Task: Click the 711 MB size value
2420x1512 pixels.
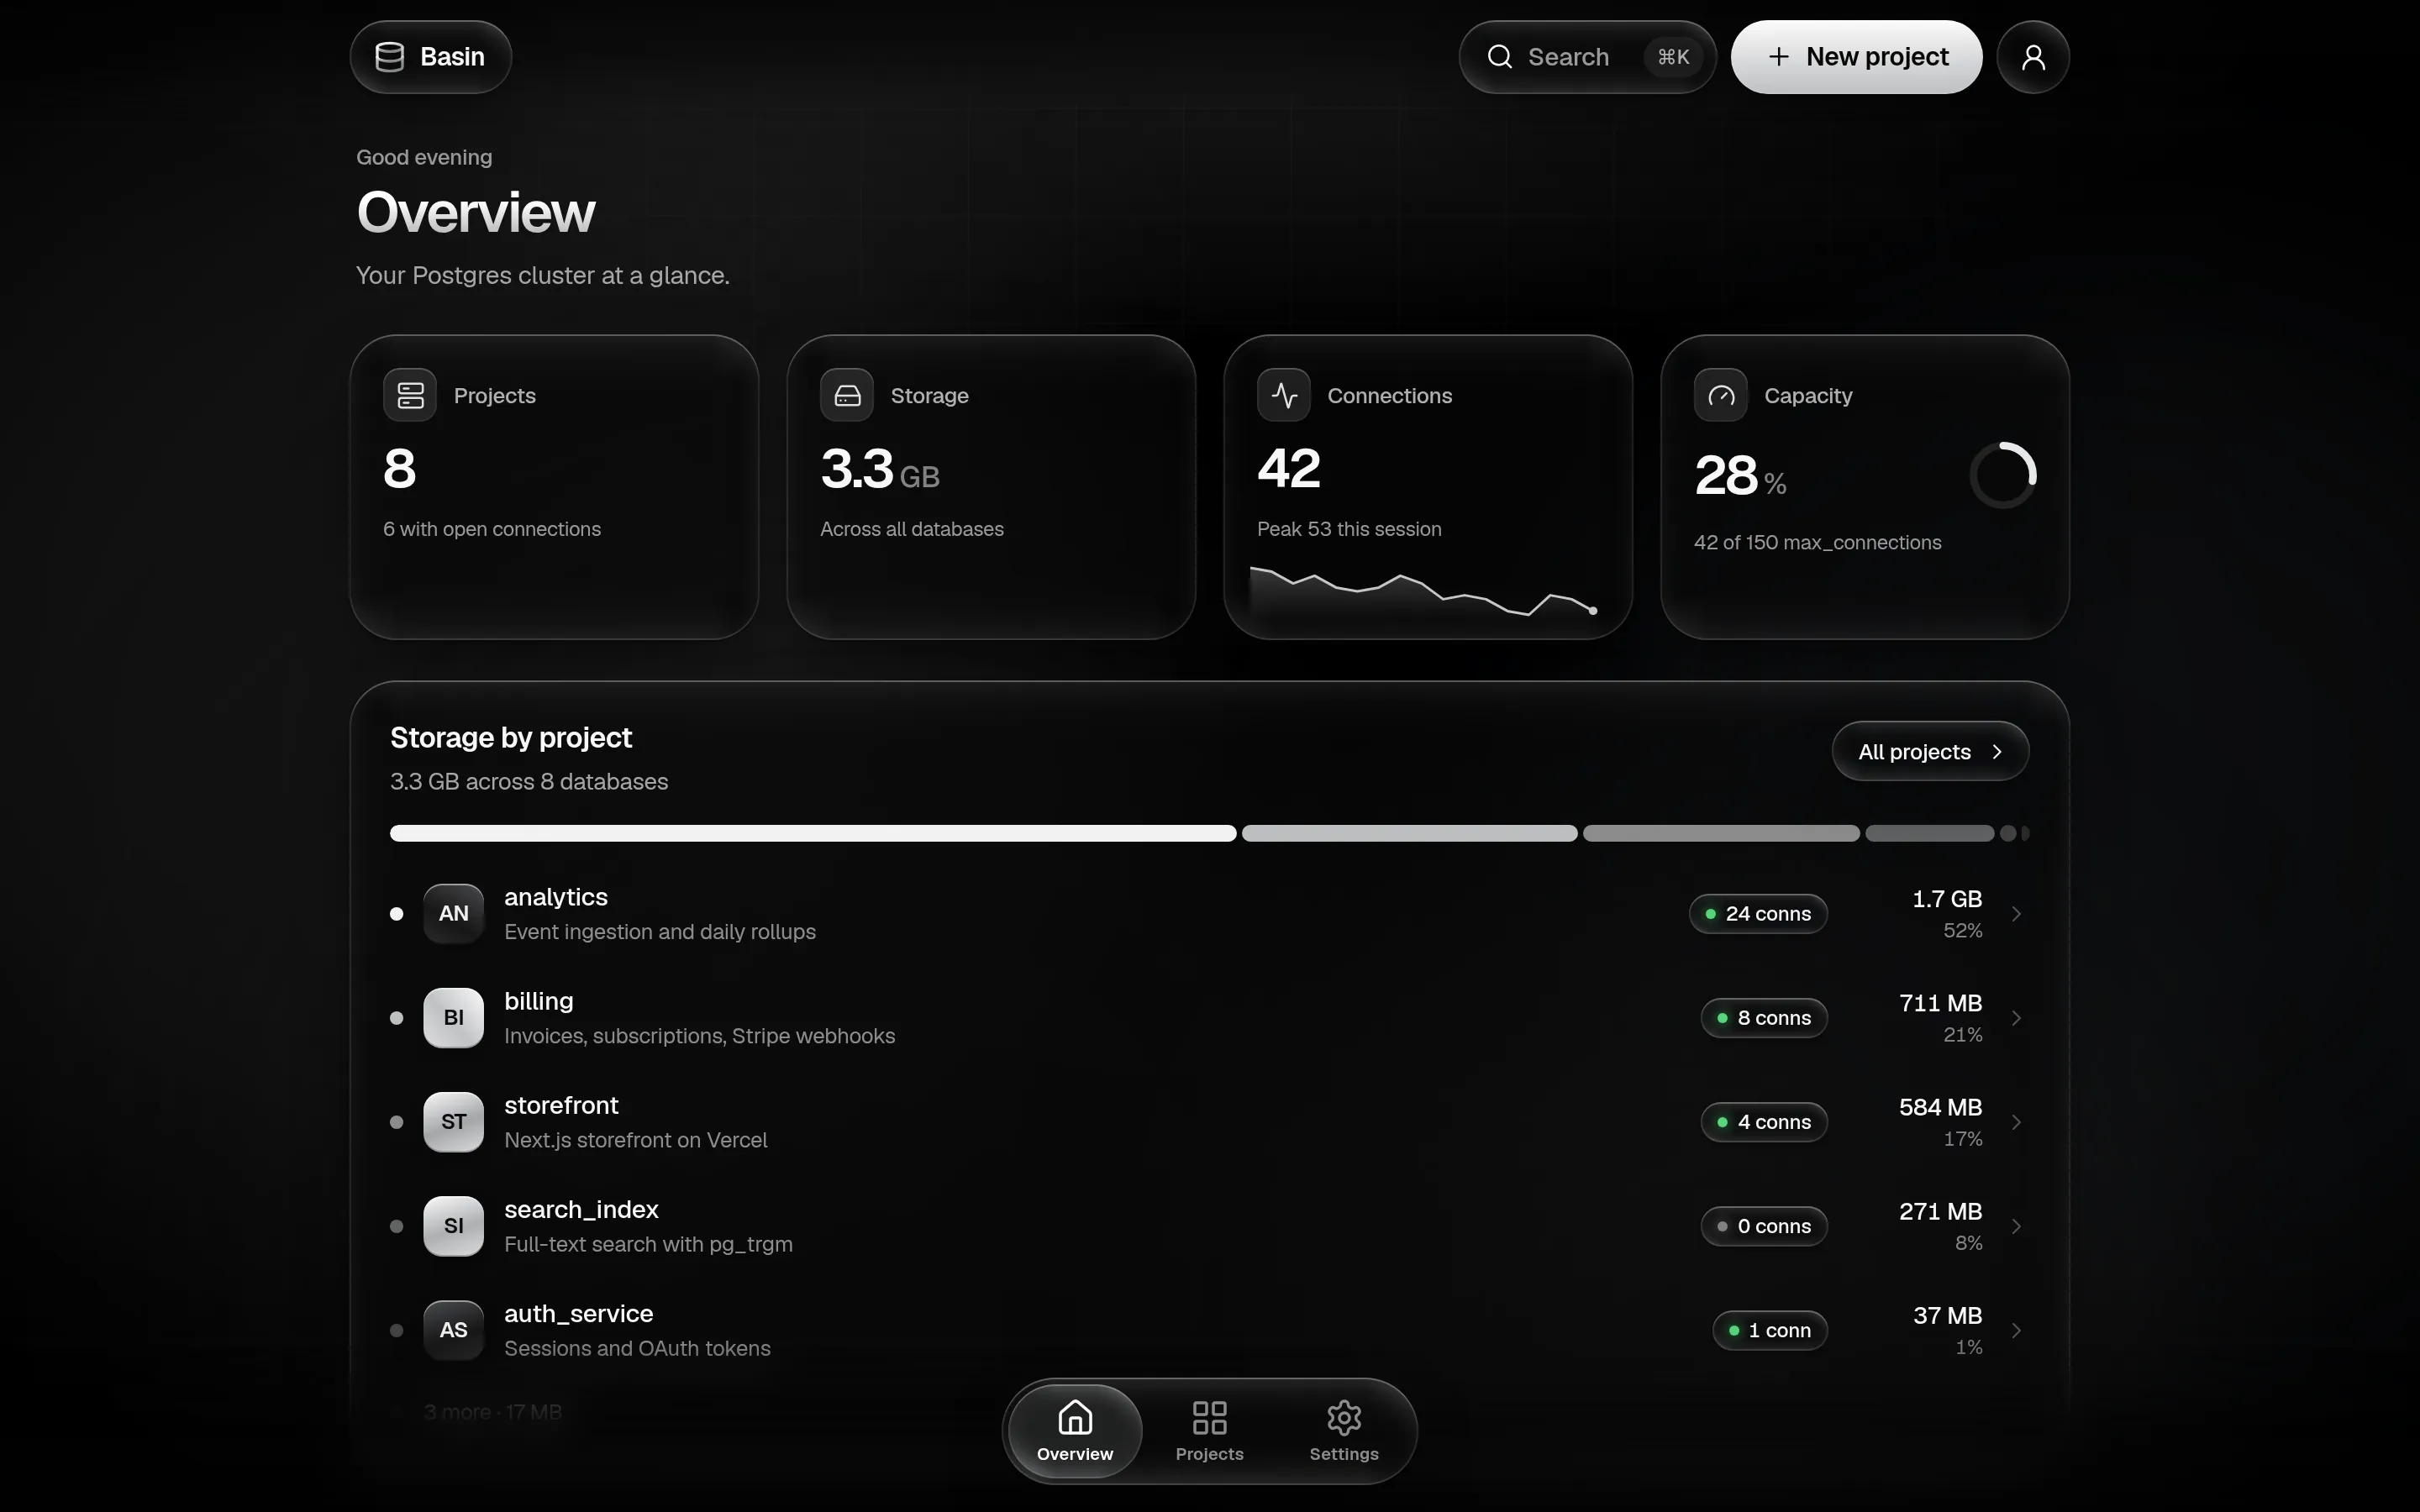Action: click(x=1940, y=1002)
